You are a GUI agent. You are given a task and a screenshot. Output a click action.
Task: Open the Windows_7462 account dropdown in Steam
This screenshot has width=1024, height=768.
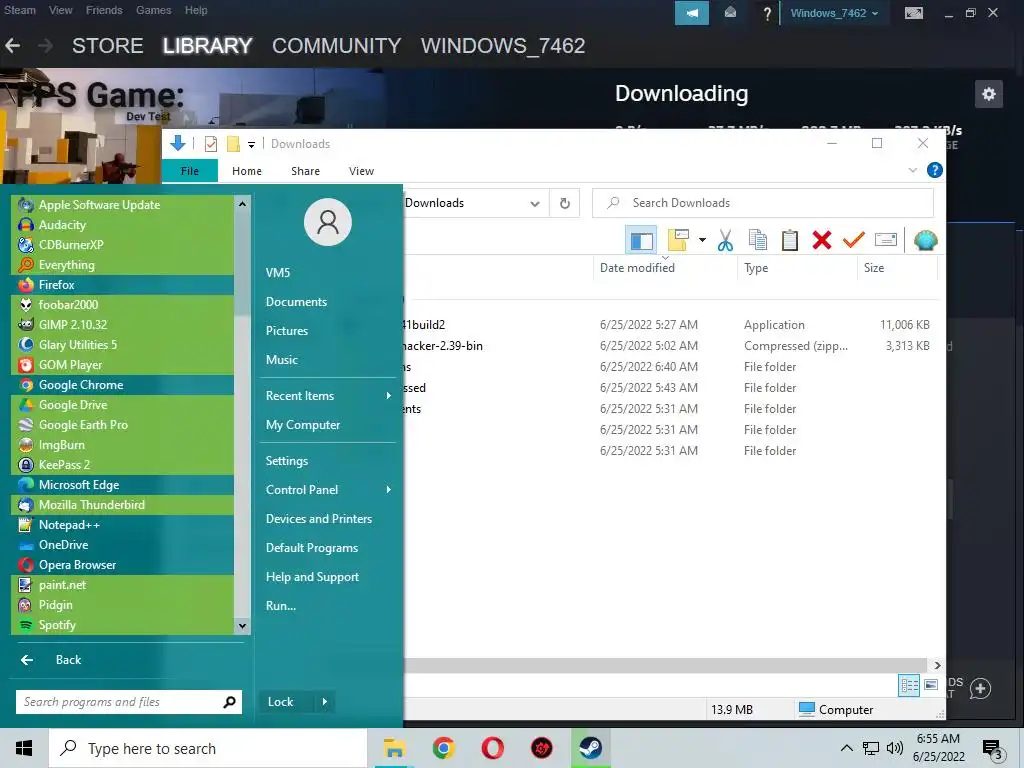pyautogui.click(x=834, y=13)
